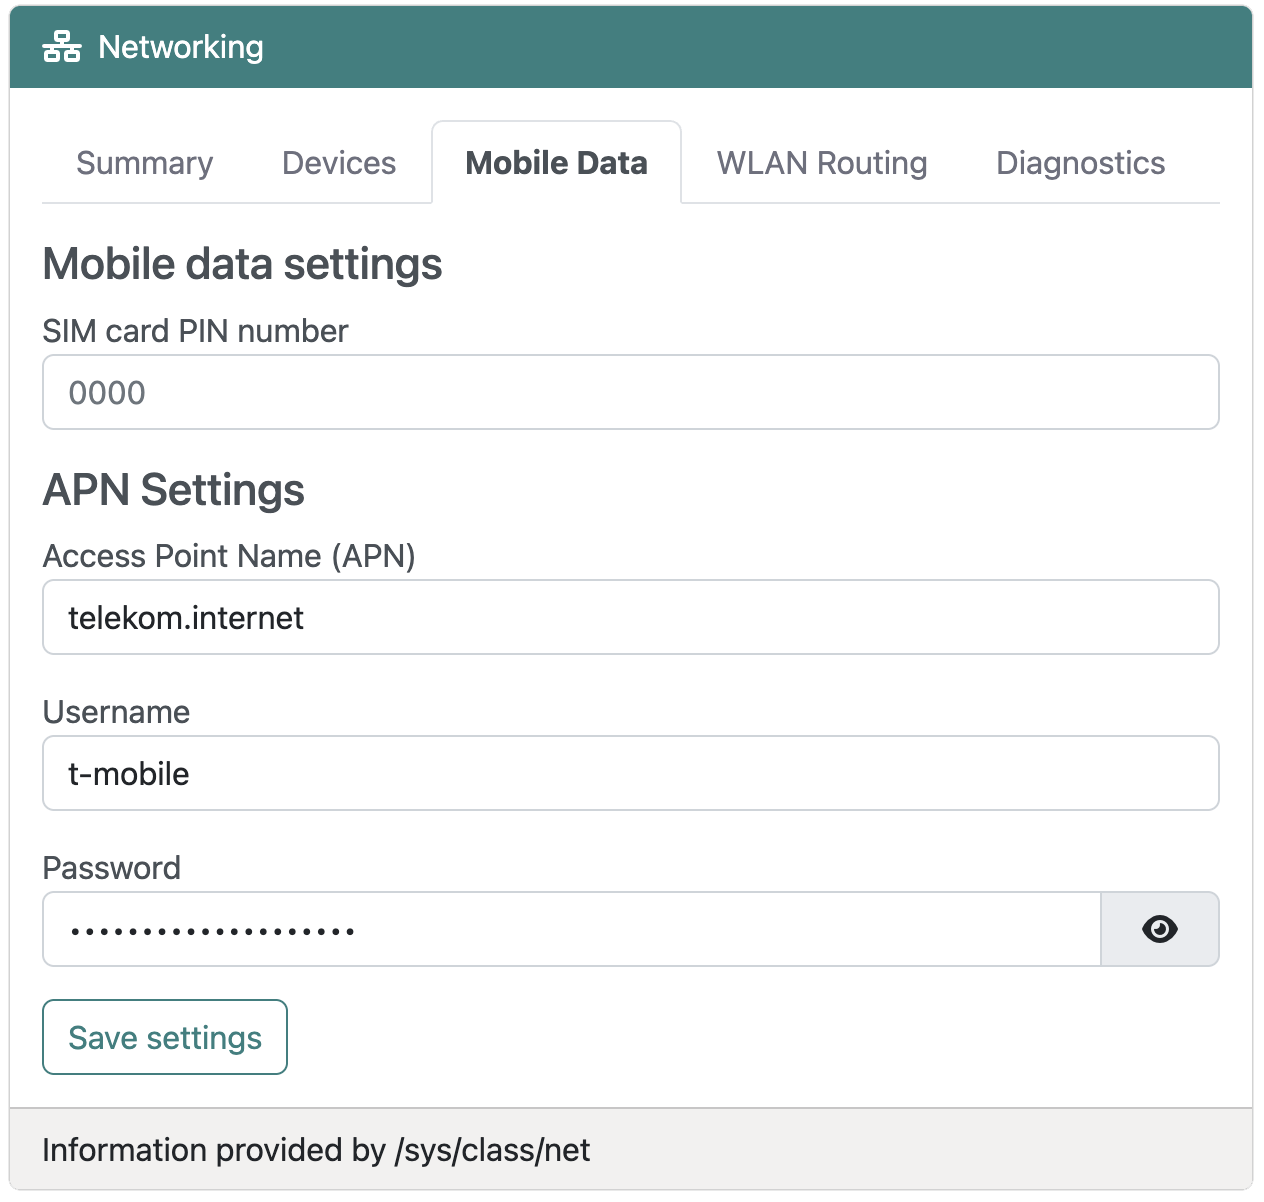The image size is (1264, 1202).
Task: Click 'Information provided by /sys/class/net' footer text
Action: tap(316, 1150)
